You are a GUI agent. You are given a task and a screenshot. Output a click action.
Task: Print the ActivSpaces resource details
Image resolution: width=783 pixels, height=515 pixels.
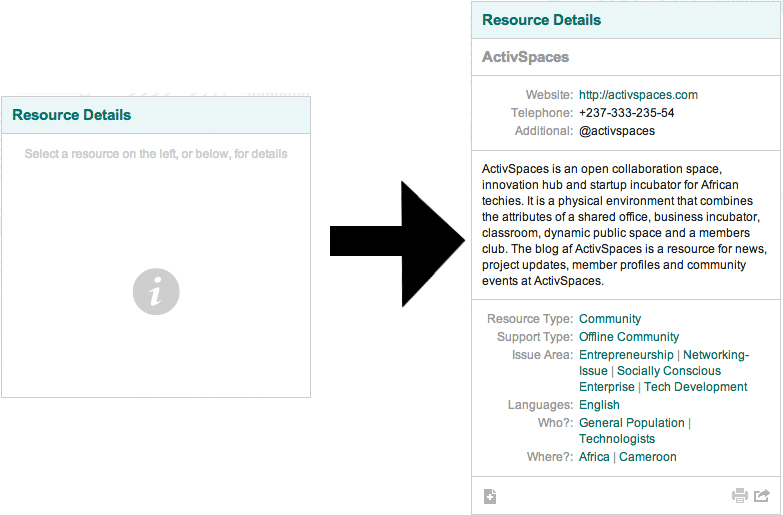[x=739, y=496]
